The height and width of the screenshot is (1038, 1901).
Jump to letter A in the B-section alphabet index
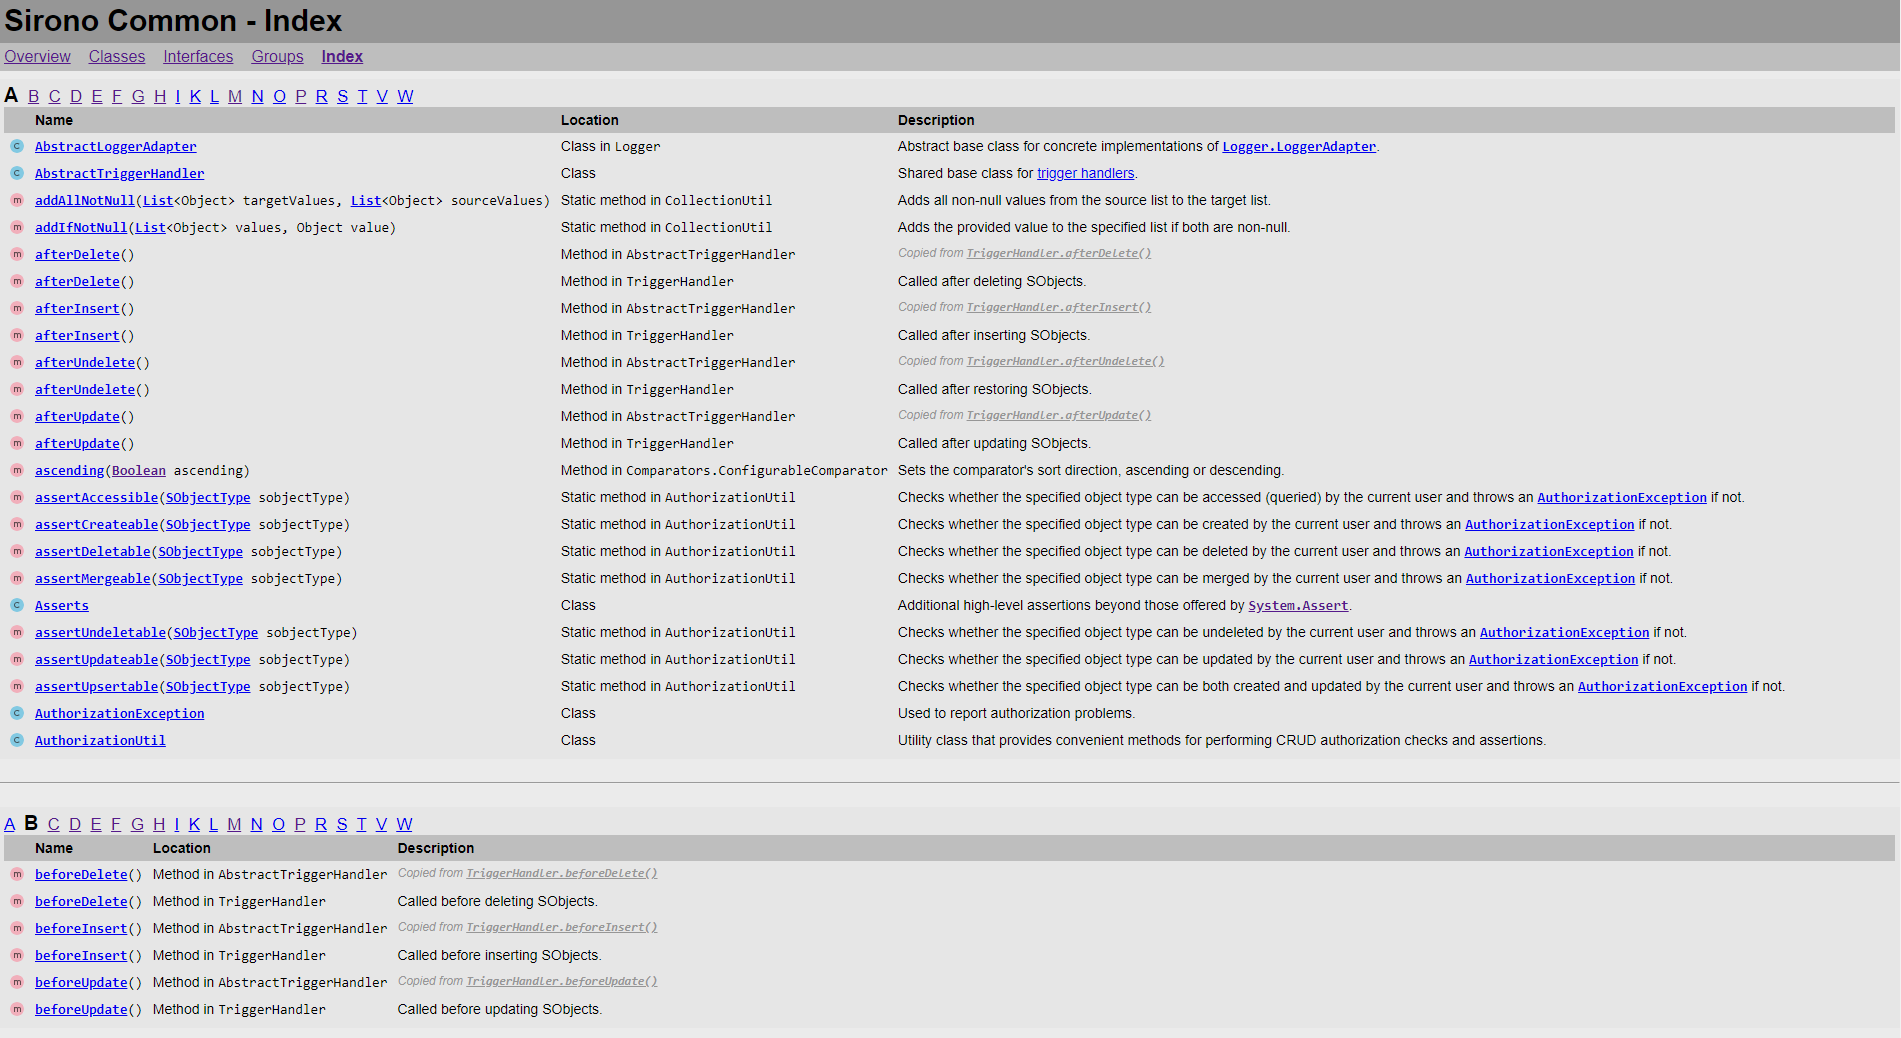10,824
